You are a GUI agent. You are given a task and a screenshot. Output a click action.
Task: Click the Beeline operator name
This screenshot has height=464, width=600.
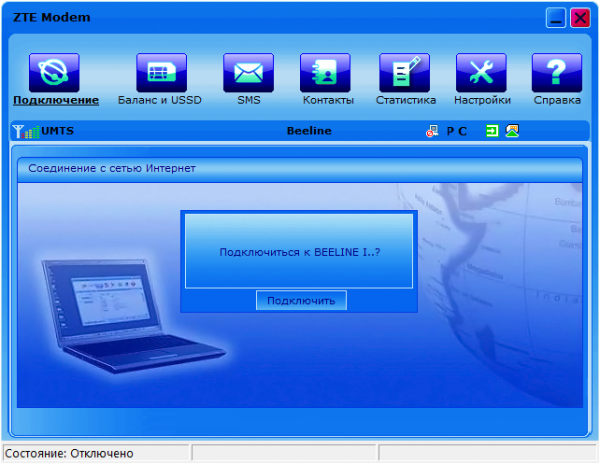click(x=309, y=131)
